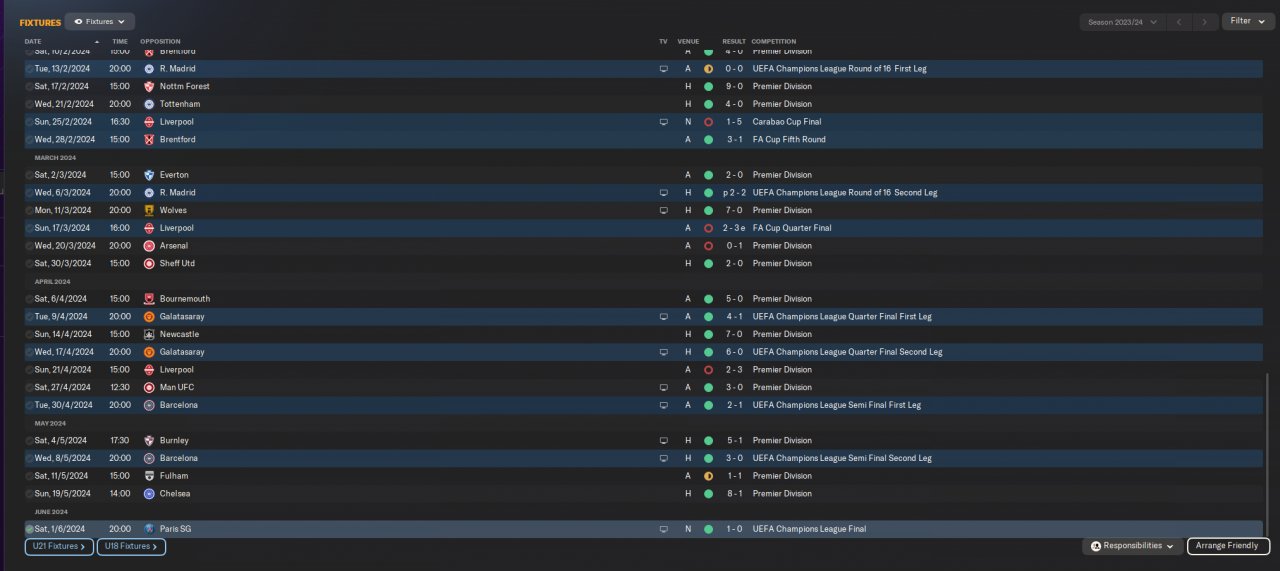This screenshot has height=571, width=1280.
Task: Select row circle for Sat, 2/3/2024
Action: click(x=29, y=175)
